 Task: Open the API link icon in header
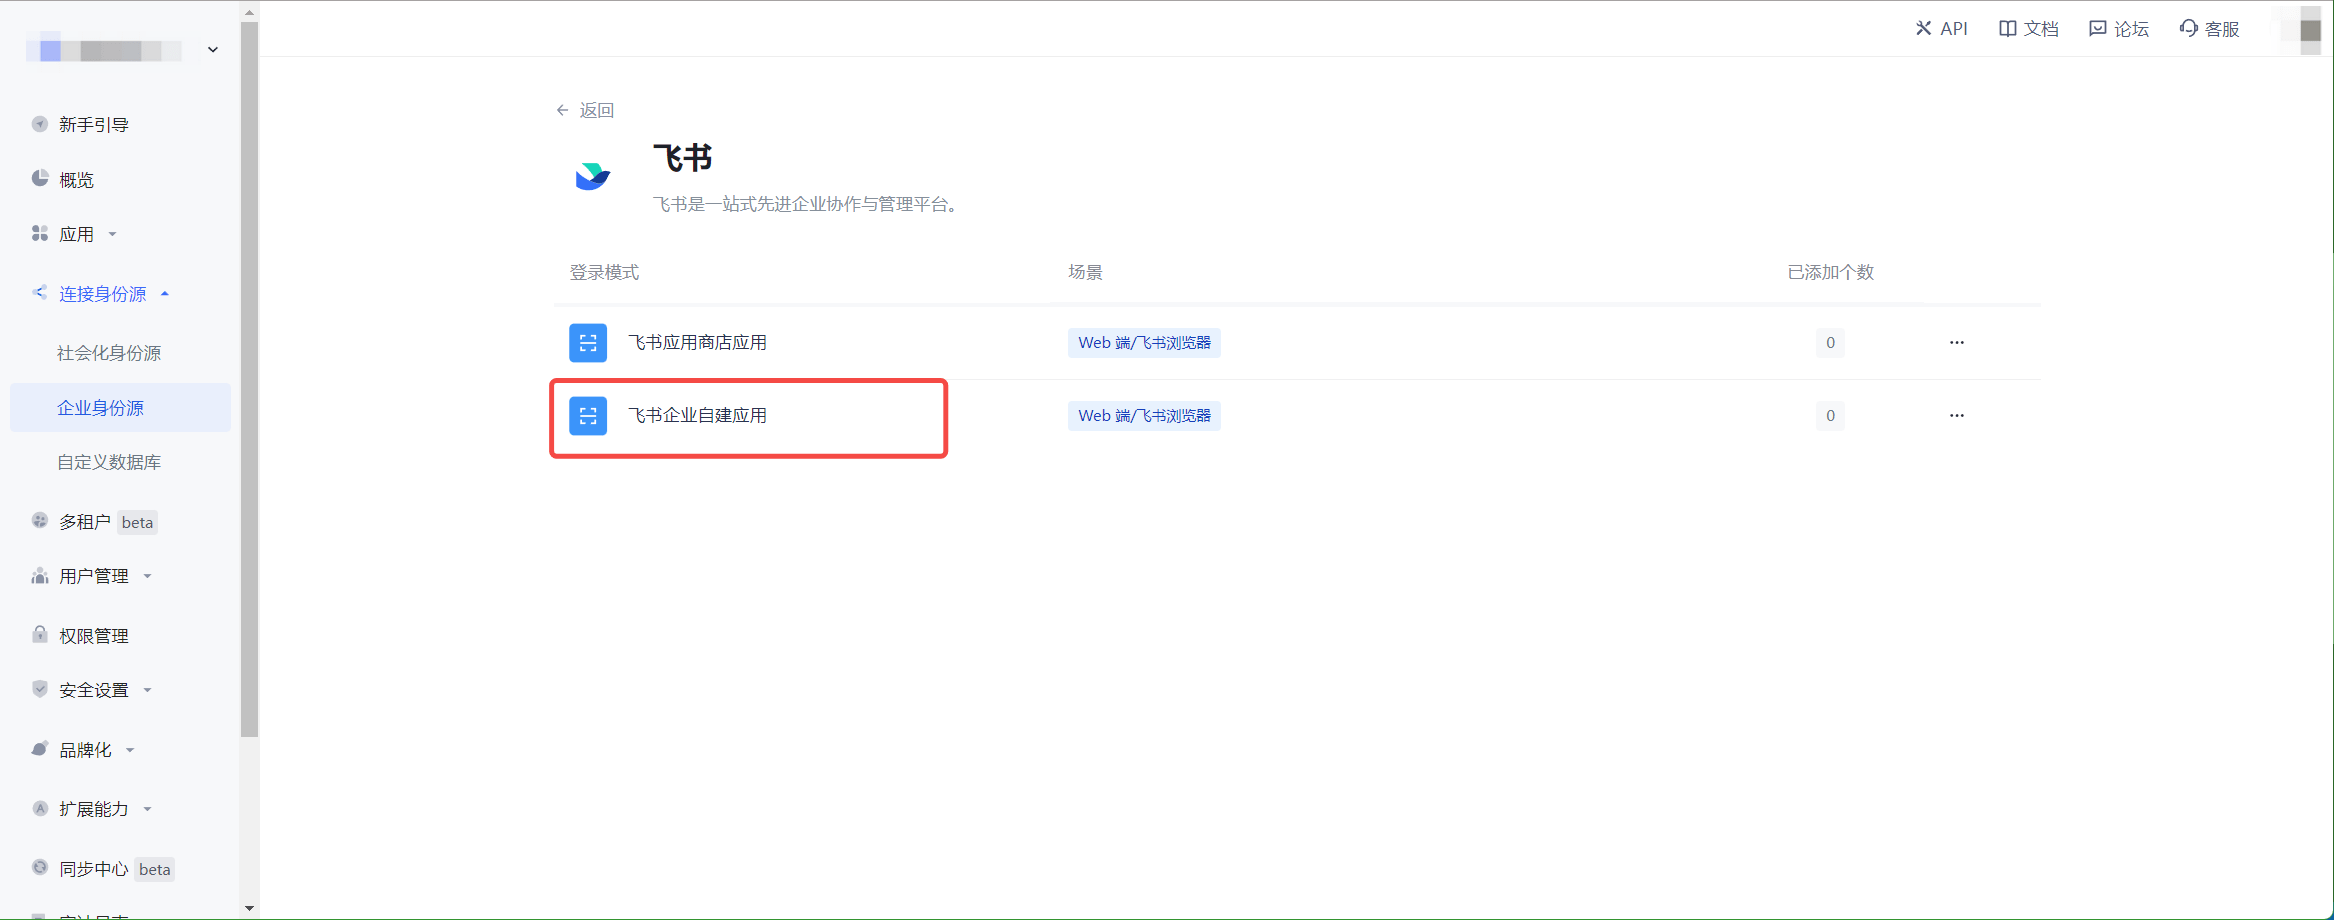click(1923, 29)
